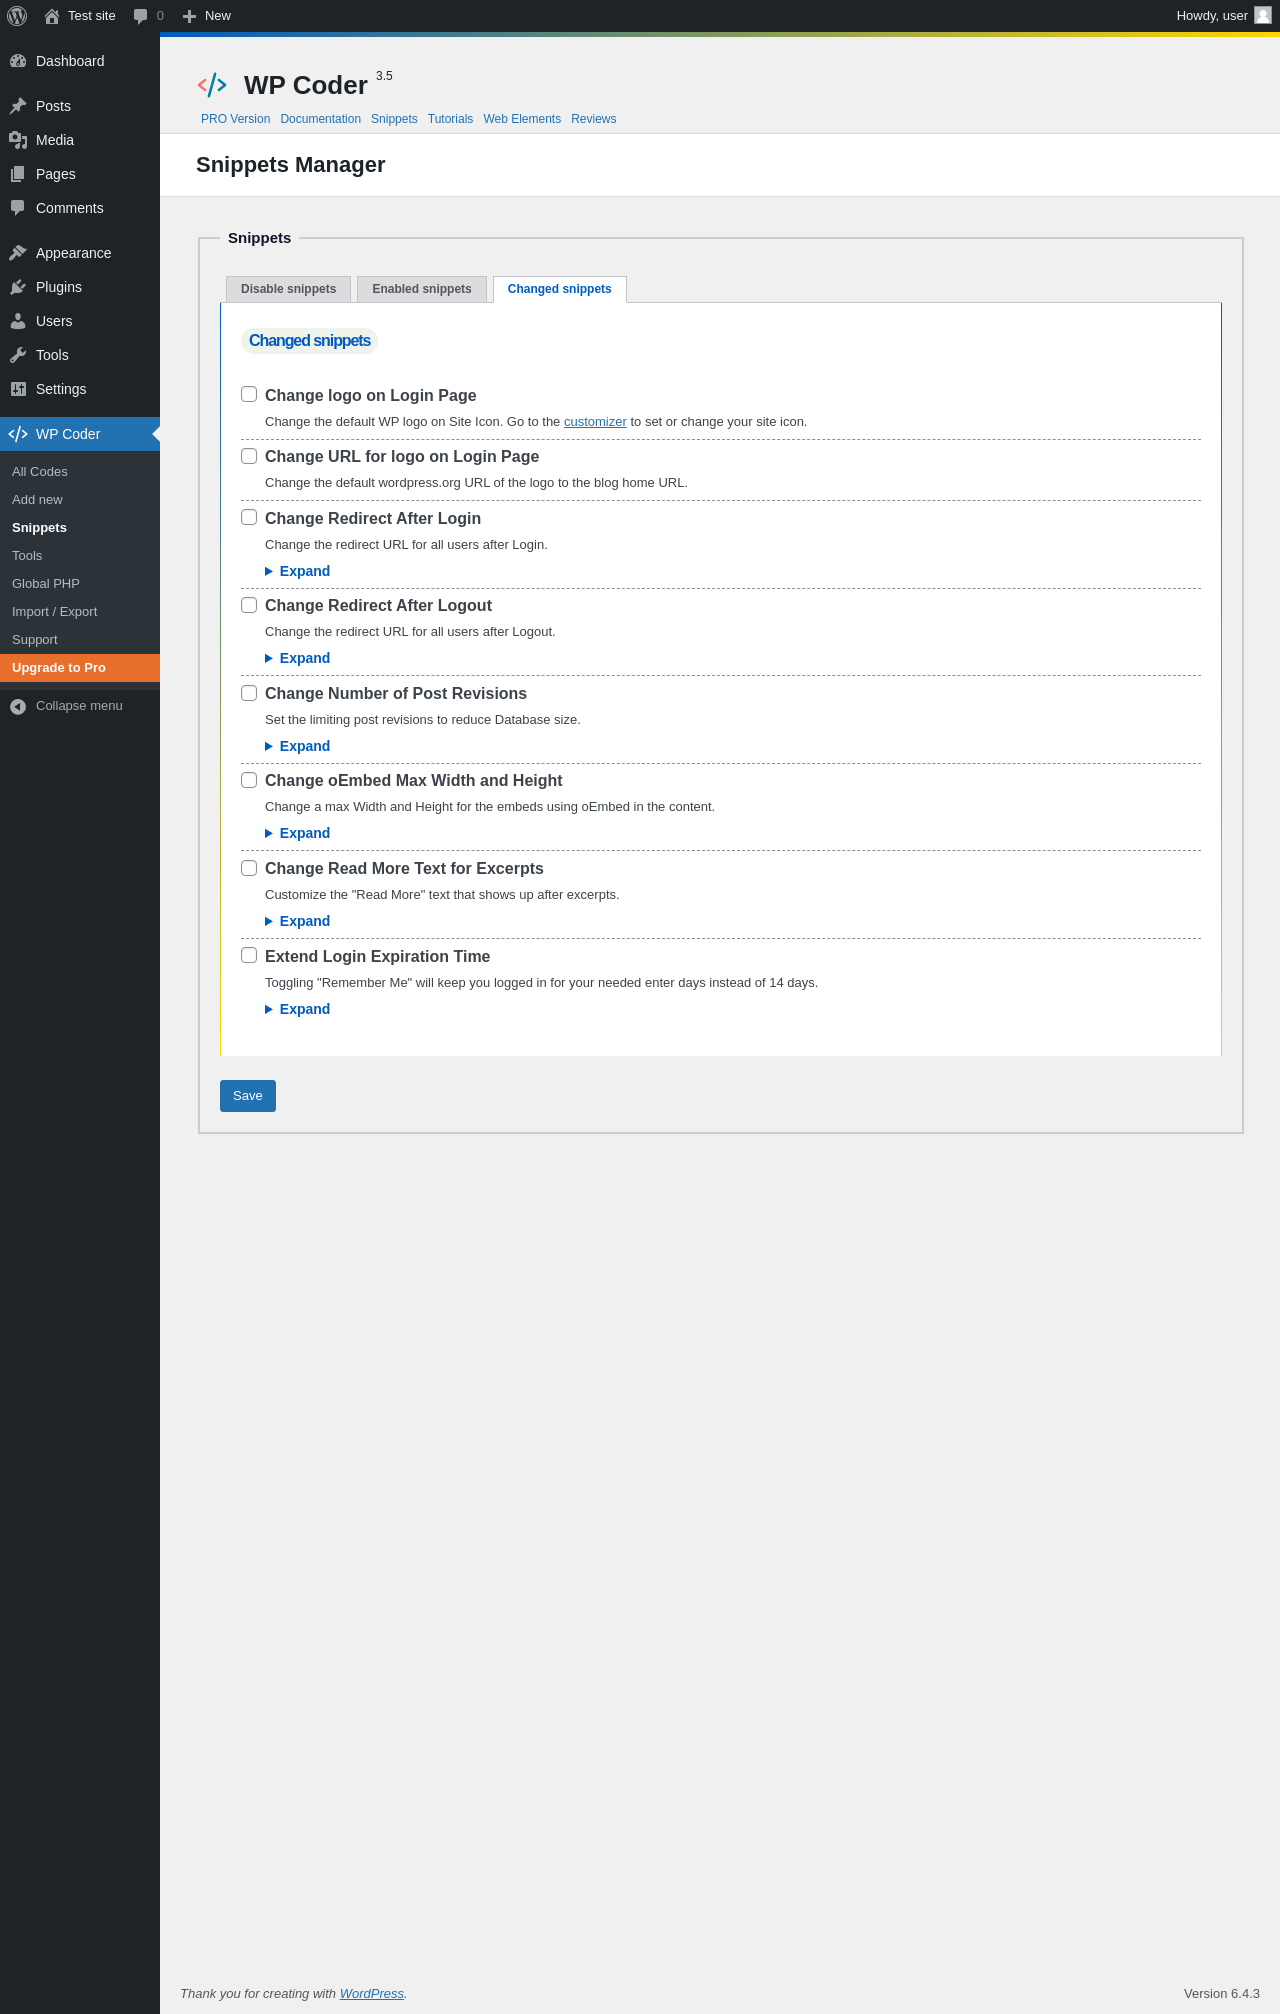
Task: Click Howdy, user account menu
Action: (1223, 16)
